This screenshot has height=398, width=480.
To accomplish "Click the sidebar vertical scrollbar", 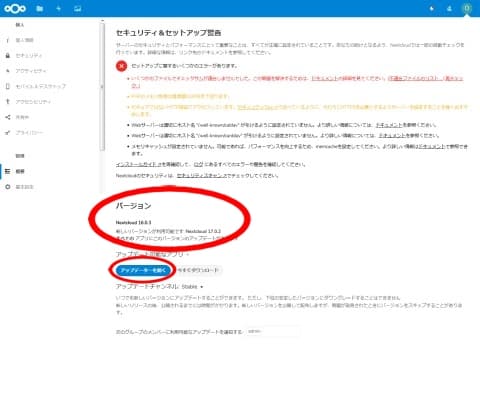I will pyautogui.click(x=102, y=86).
